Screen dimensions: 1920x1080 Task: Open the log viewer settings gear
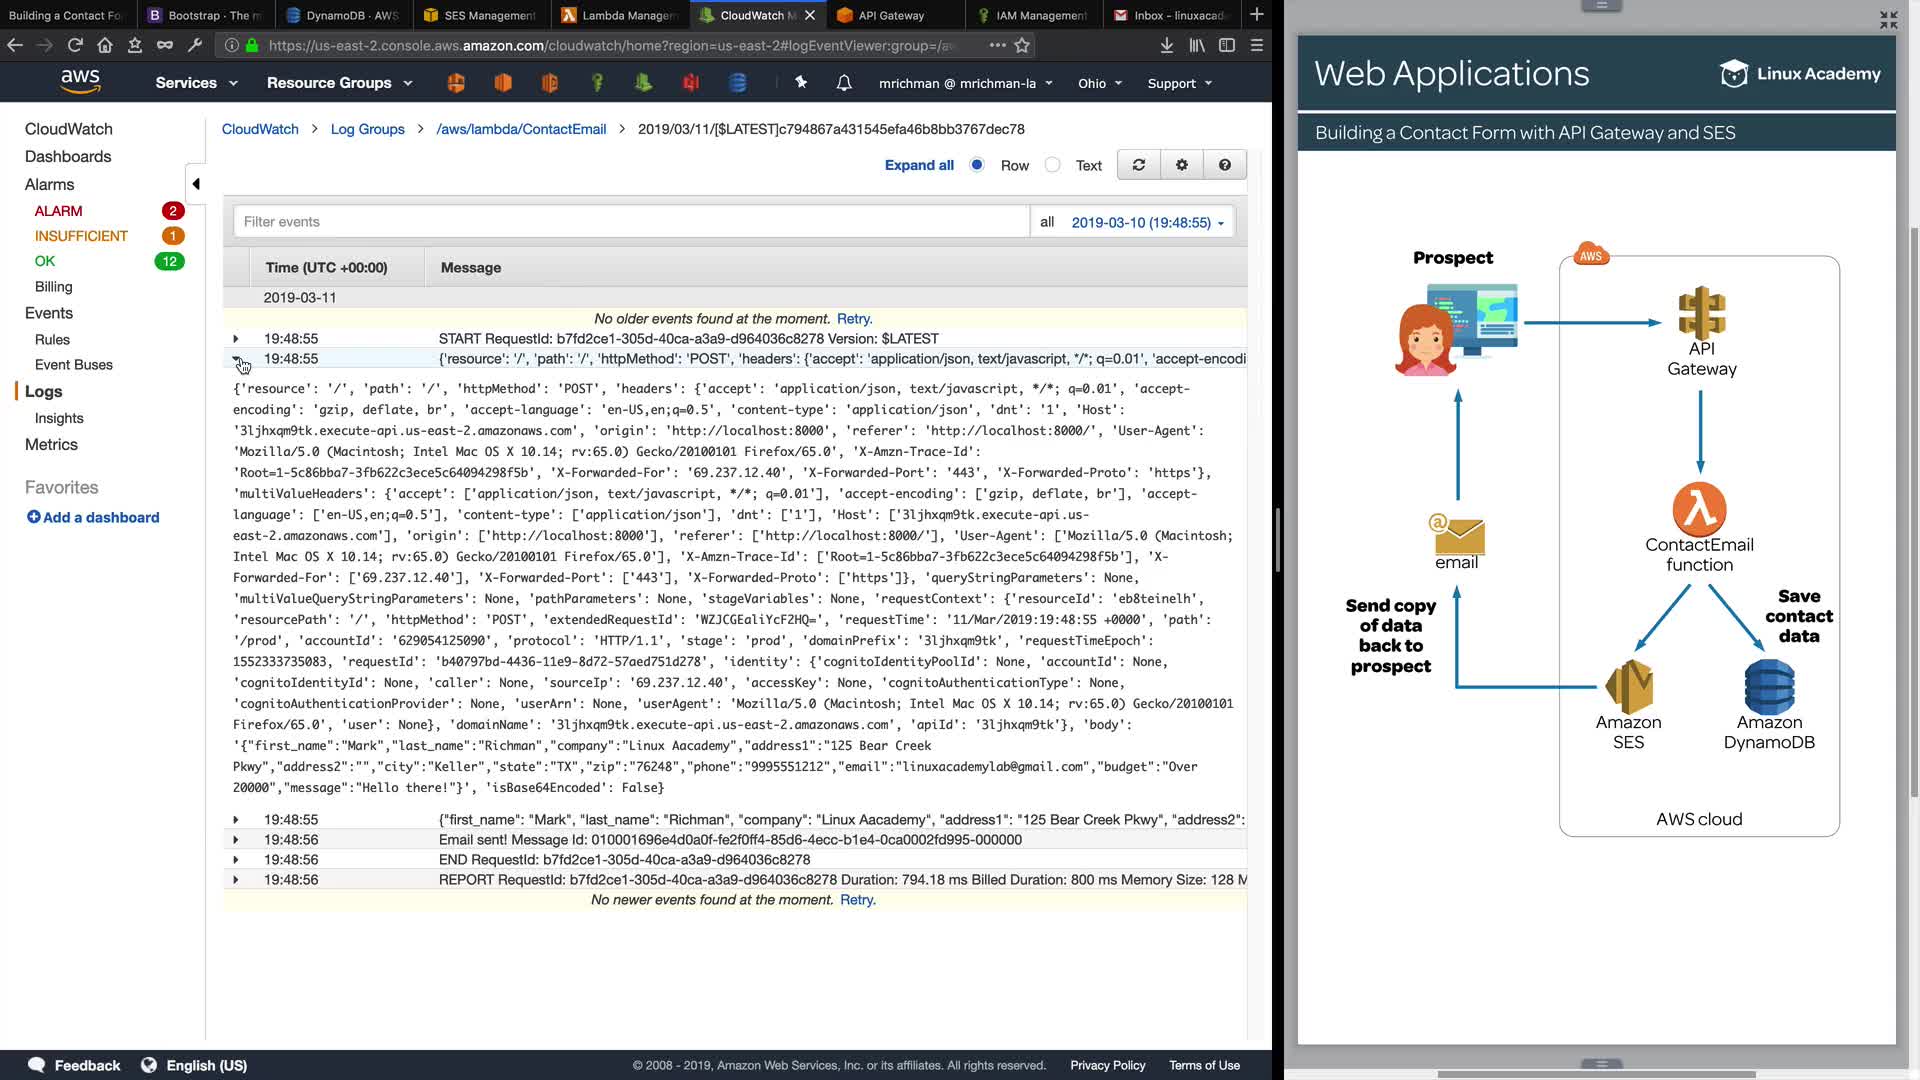(x=1181, y=165)
